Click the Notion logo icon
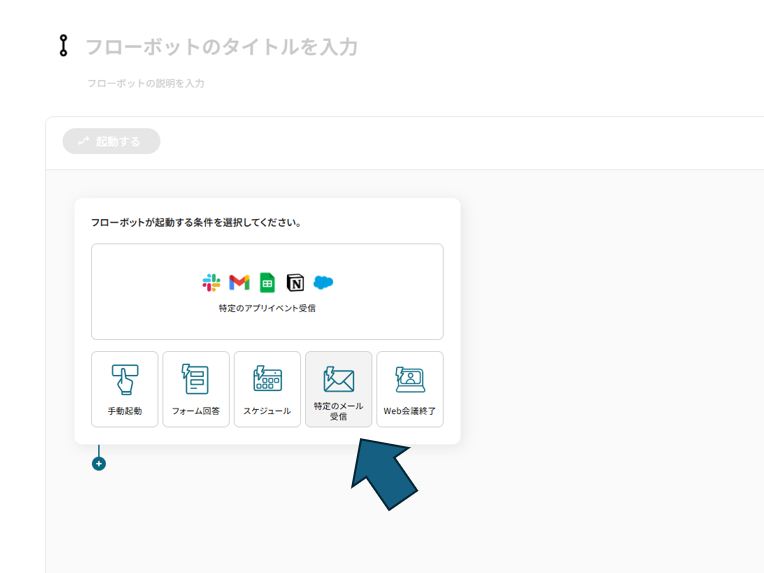Viewport: 764px width, 573px height. 295,282
